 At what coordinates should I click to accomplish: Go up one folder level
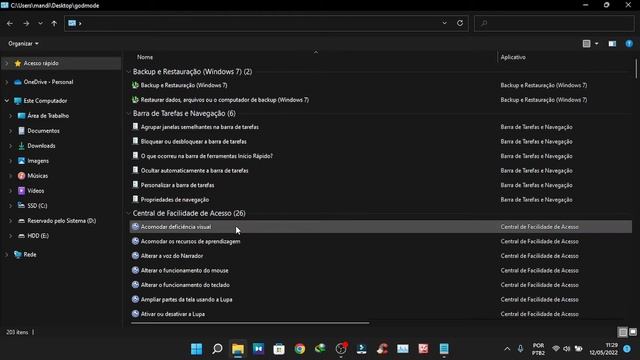tap(54, 24)
